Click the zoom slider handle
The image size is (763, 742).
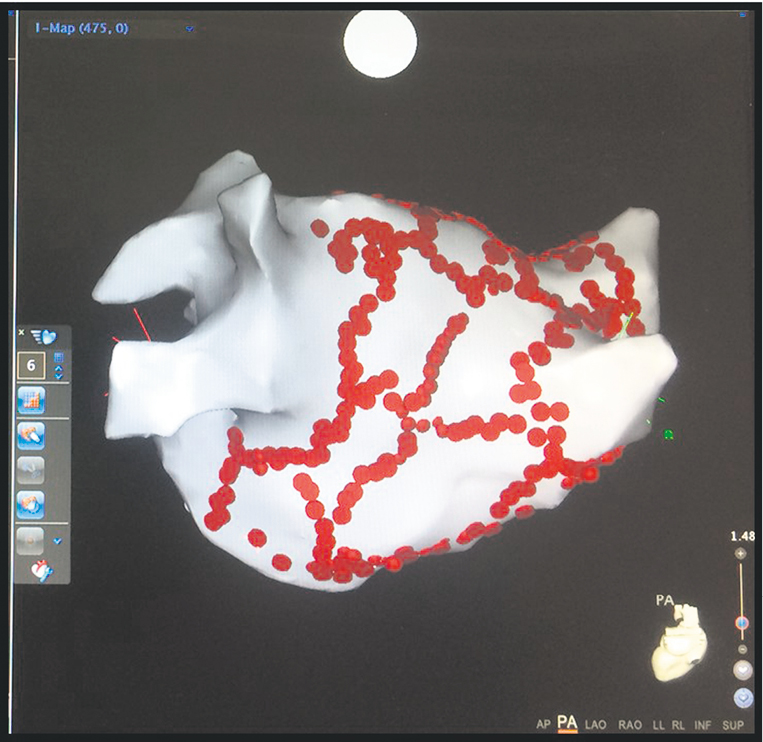click(x=741, y=623)
